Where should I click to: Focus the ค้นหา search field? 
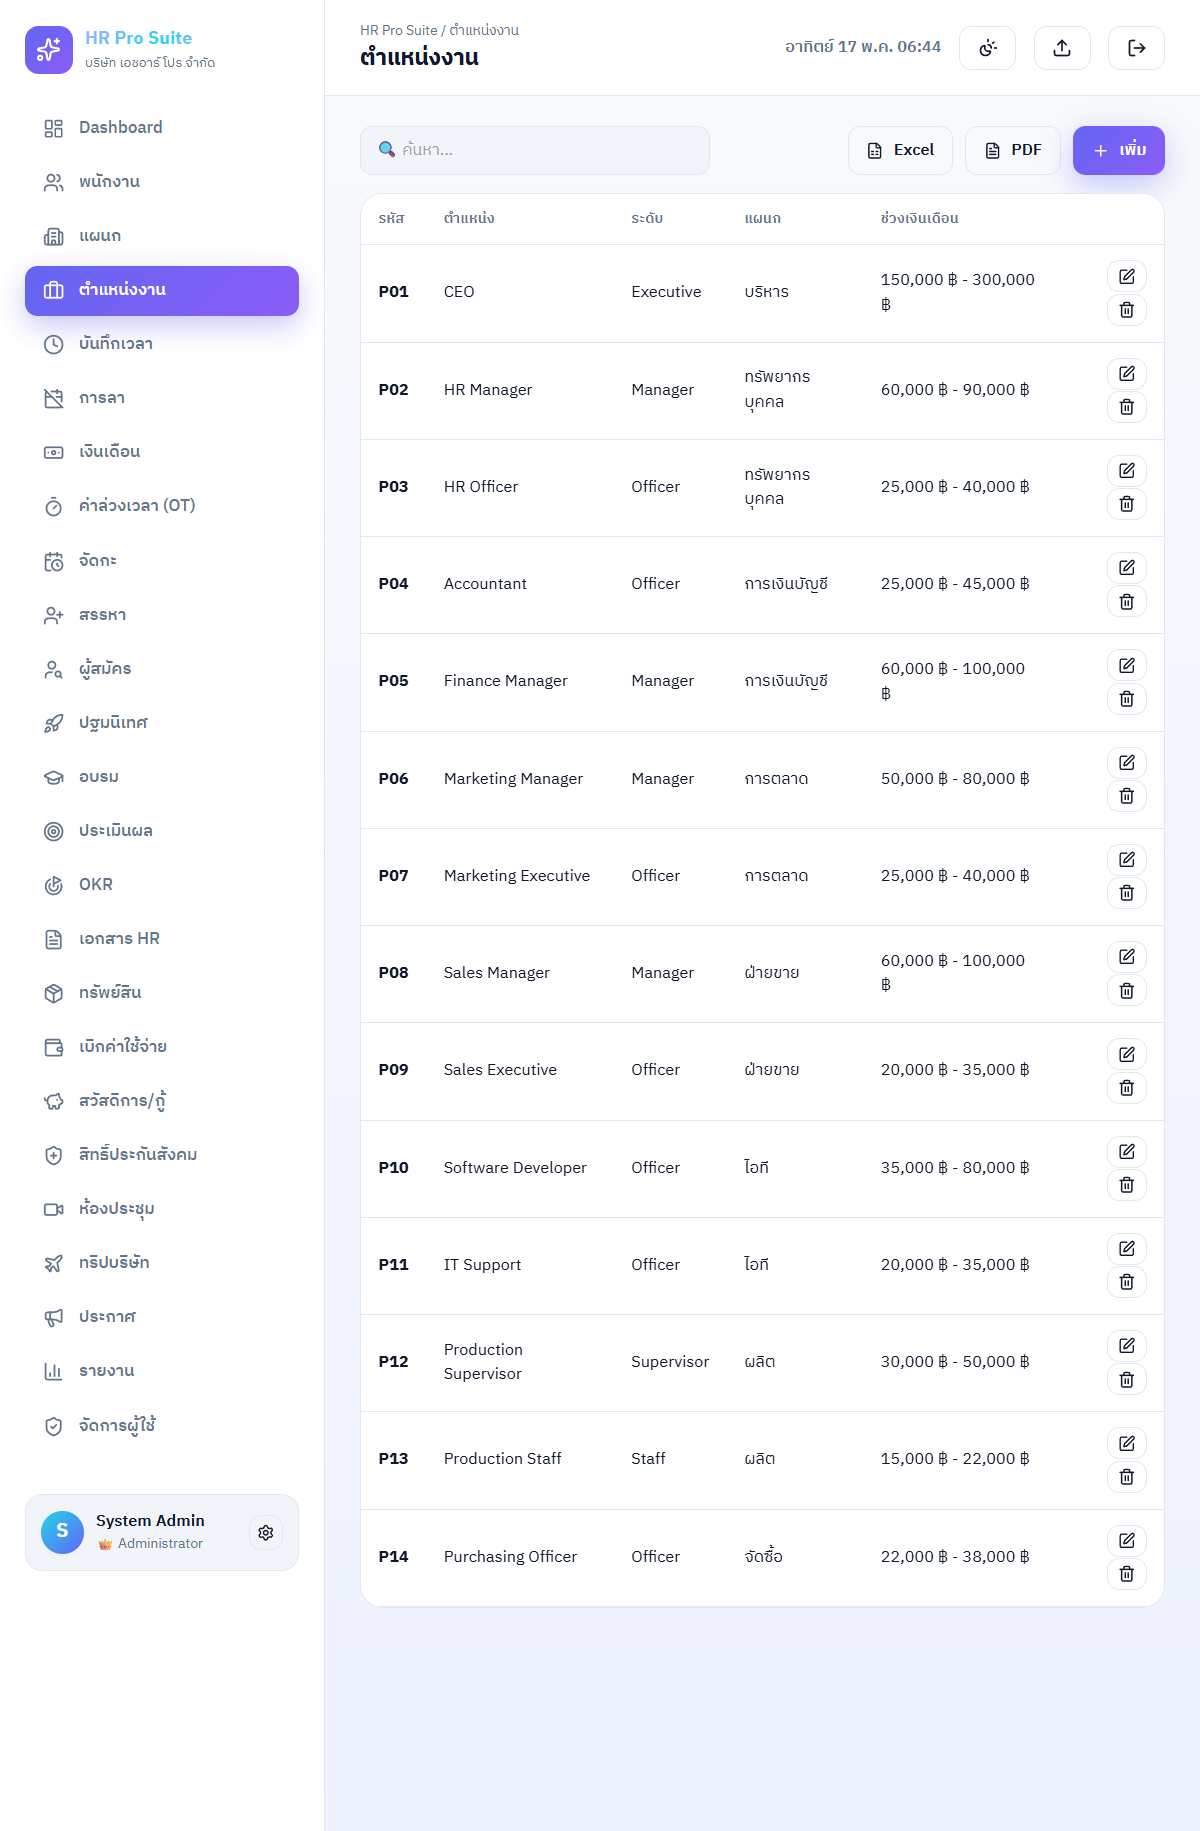535,150
